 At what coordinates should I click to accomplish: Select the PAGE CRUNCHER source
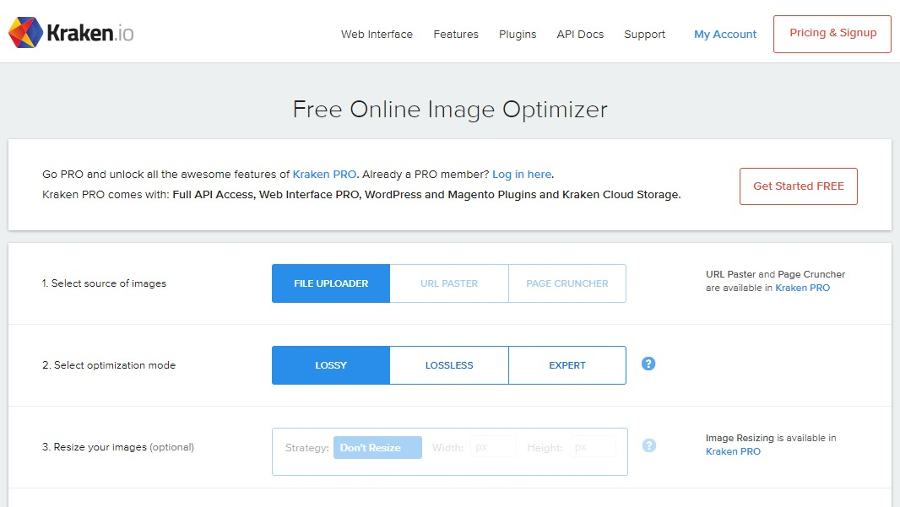pos(567,284)
